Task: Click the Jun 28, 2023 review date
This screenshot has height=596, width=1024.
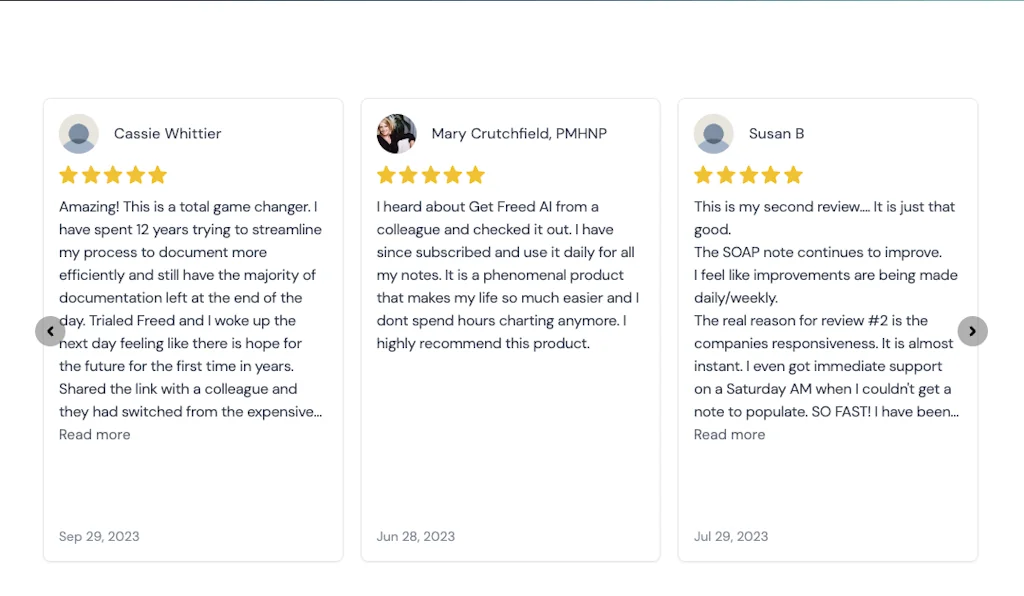Action: pyautogui.click(x=416, y=536)
